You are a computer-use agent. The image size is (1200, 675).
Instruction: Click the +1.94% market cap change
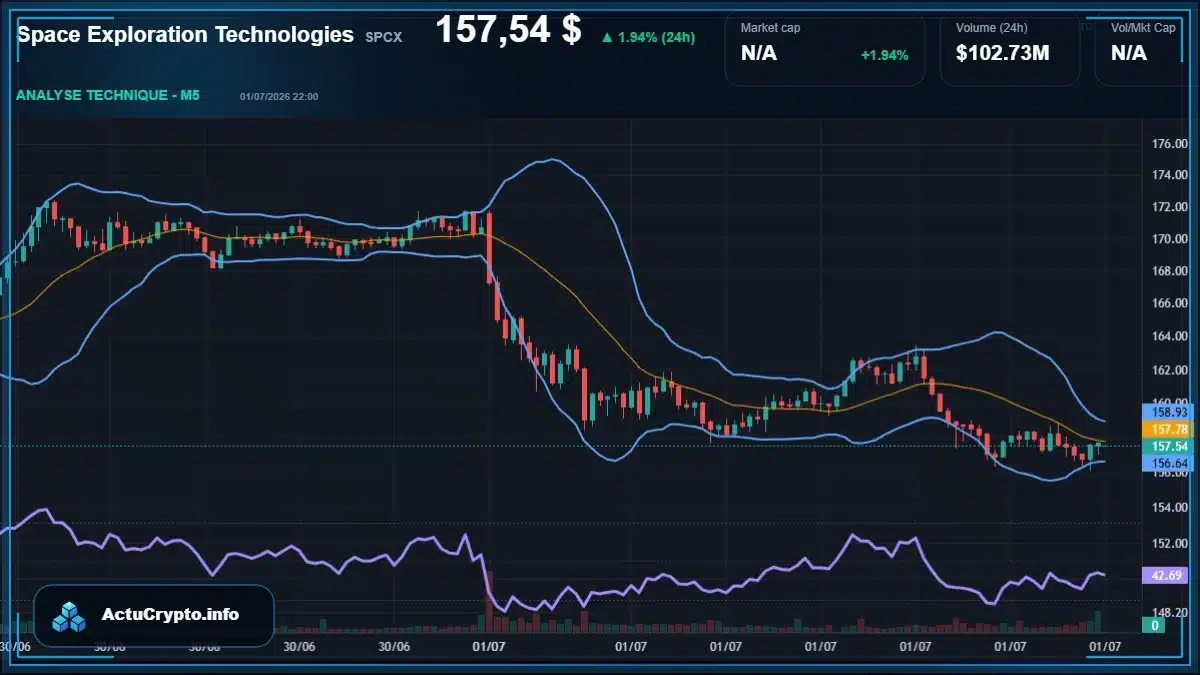[884, 55]
